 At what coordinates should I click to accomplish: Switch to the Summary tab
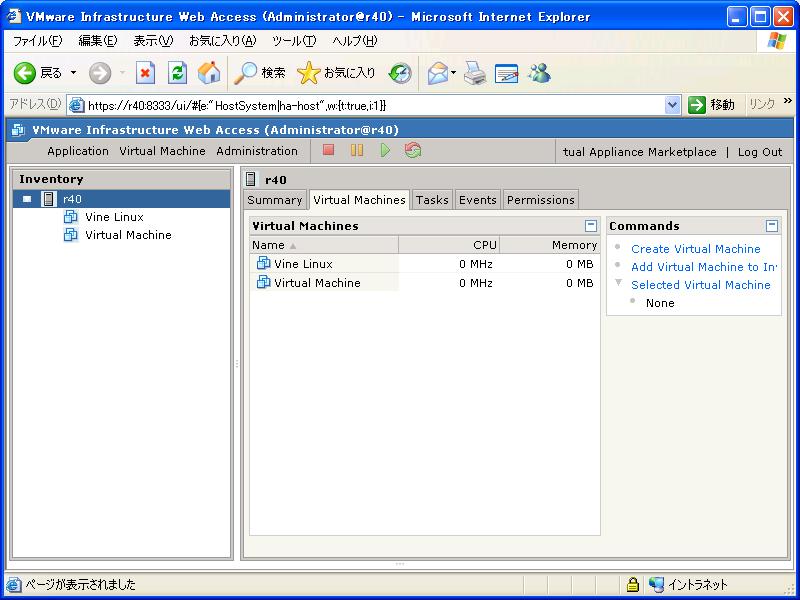[x=275, y=200]
